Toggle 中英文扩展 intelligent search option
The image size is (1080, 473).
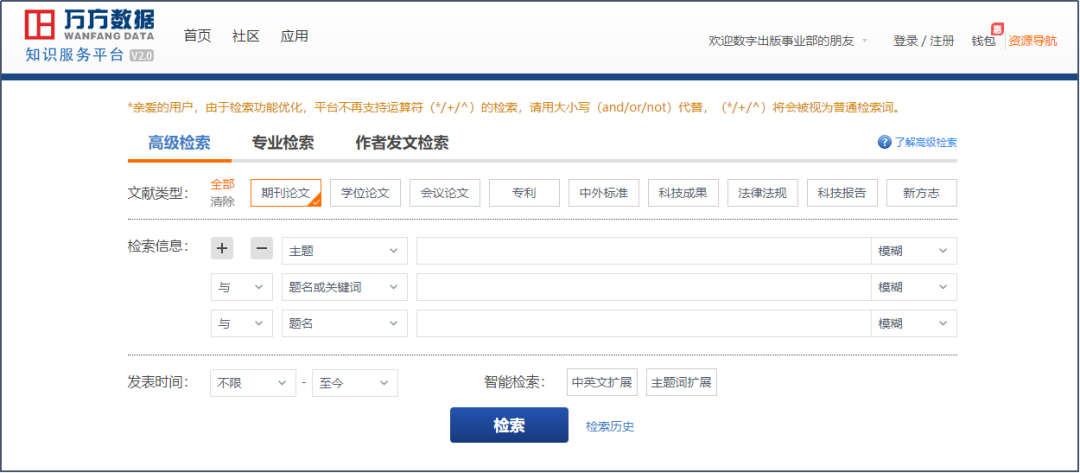tap(603, 382)
